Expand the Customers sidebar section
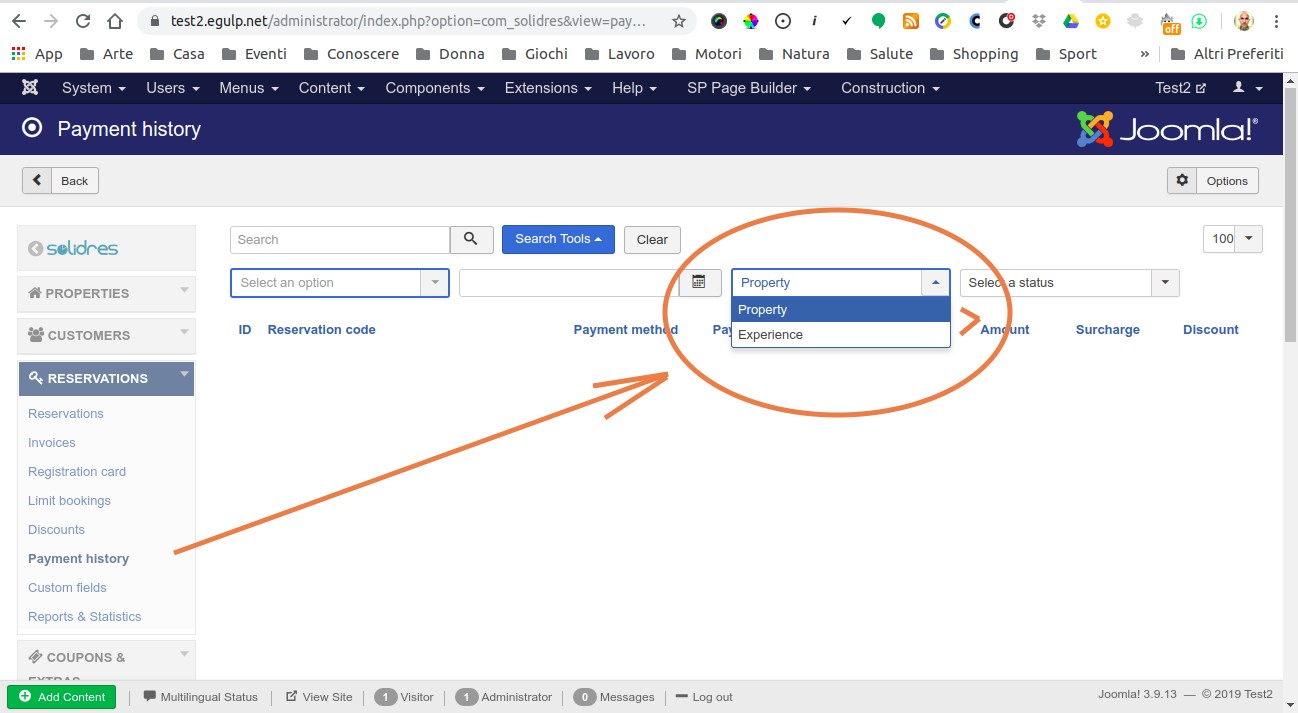Viewport: 1298px width, 713px height. 106,335
